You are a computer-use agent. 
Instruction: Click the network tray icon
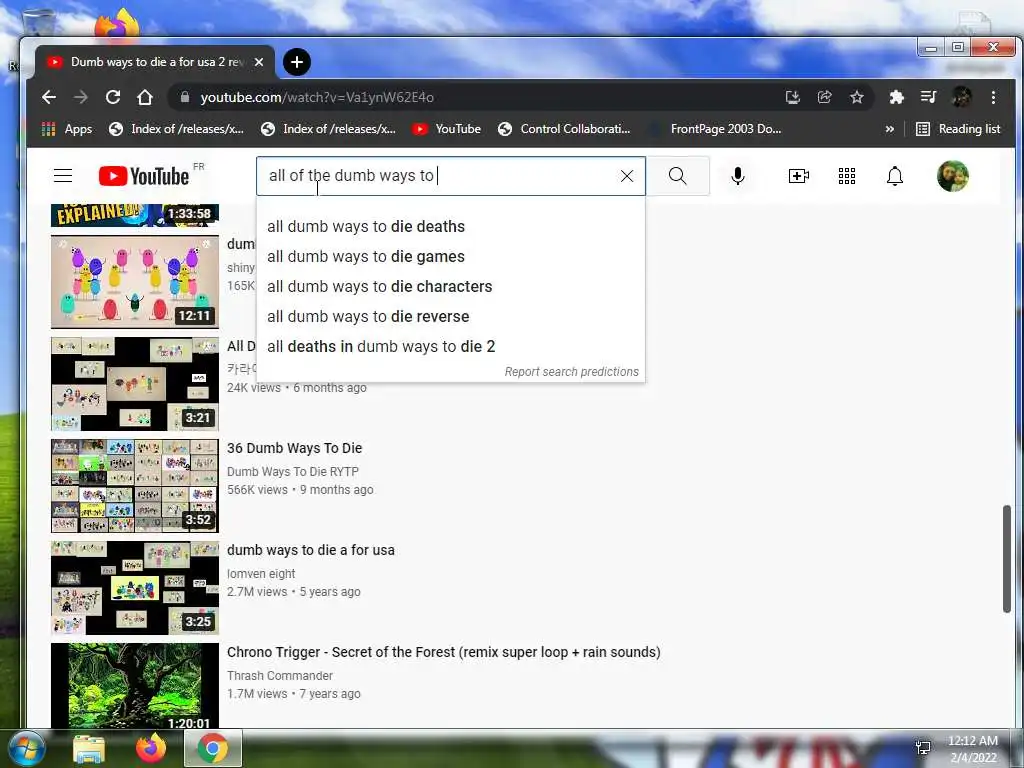tap(923, 748)
